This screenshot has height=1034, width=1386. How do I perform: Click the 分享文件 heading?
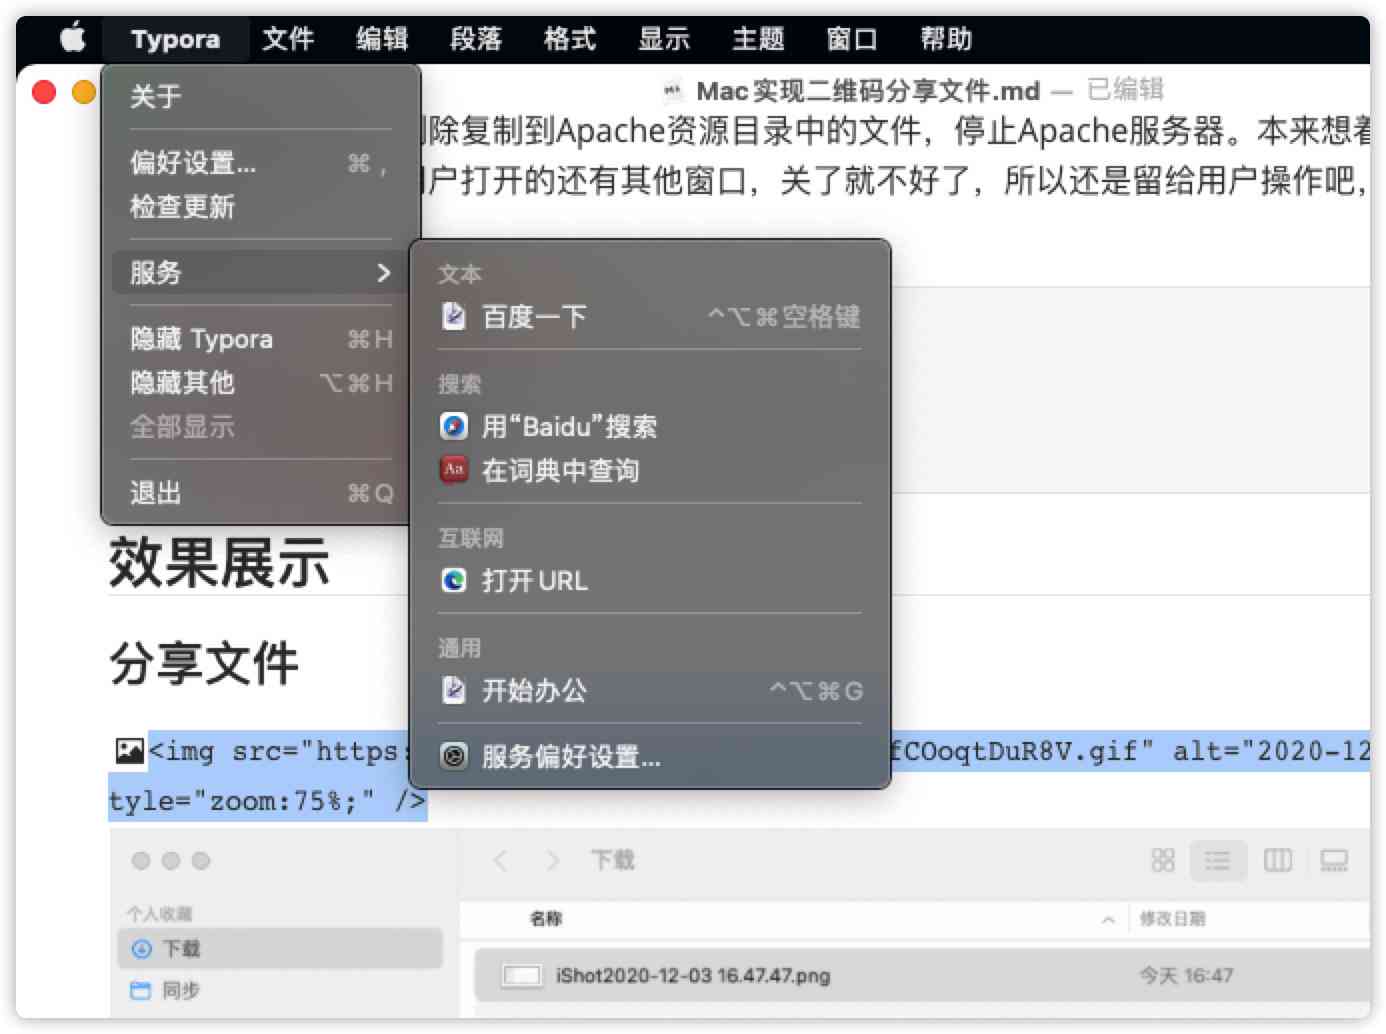tap(204, 663)
